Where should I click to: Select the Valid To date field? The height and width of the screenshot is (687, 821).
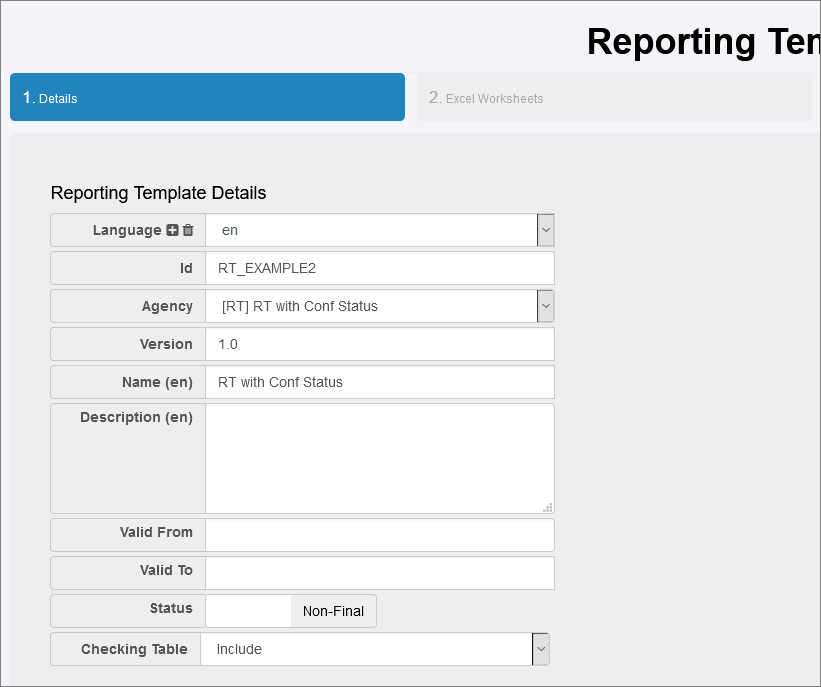[379, 573]
